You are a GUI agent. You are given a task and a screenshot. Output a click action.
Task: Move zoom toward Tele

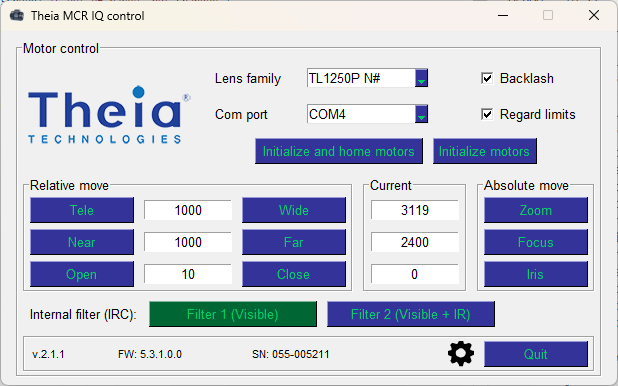(82, 210)
